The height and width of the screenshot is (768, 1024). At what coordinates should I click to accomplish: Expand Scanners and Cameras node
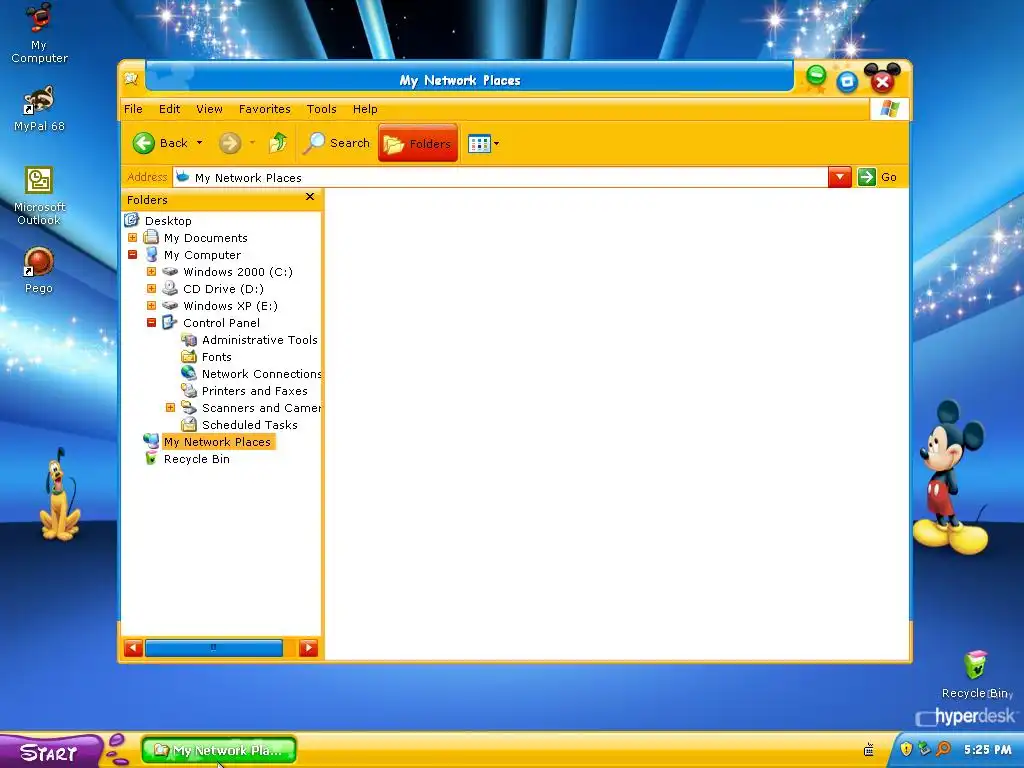[170, 408]
